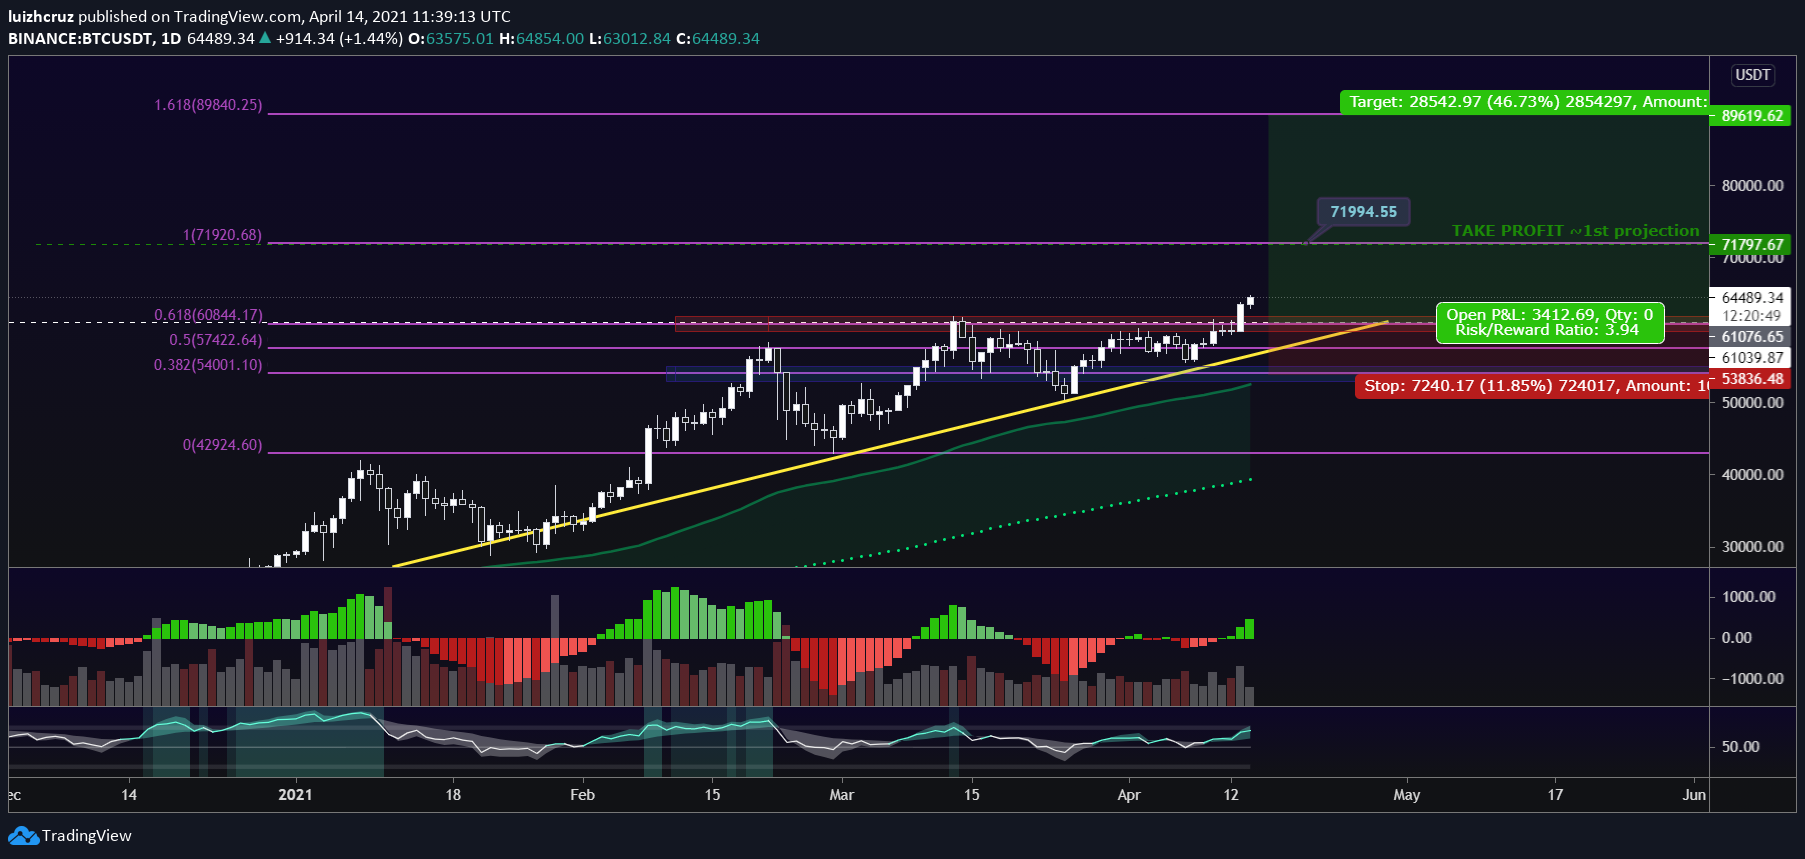Open the luizhcruz author name

(x=41, y=16)
